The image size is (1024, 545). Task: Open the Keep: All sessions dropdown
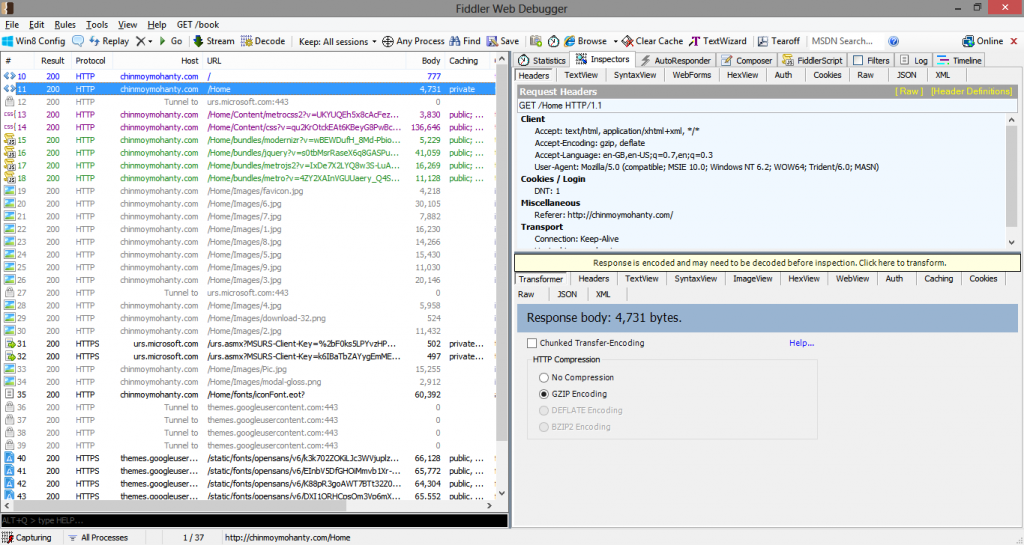pos(338,41)
